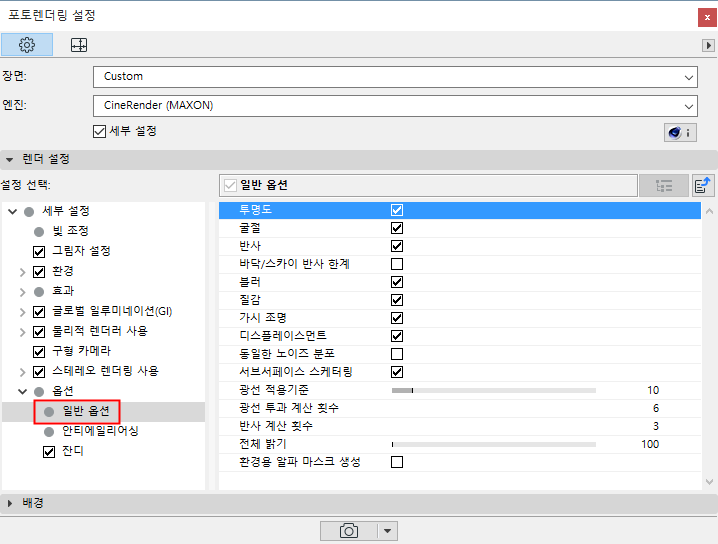The width and height of the screenshot is (718, 544).
Task: Click the CineRender info icon button
Action: point(680,133)
